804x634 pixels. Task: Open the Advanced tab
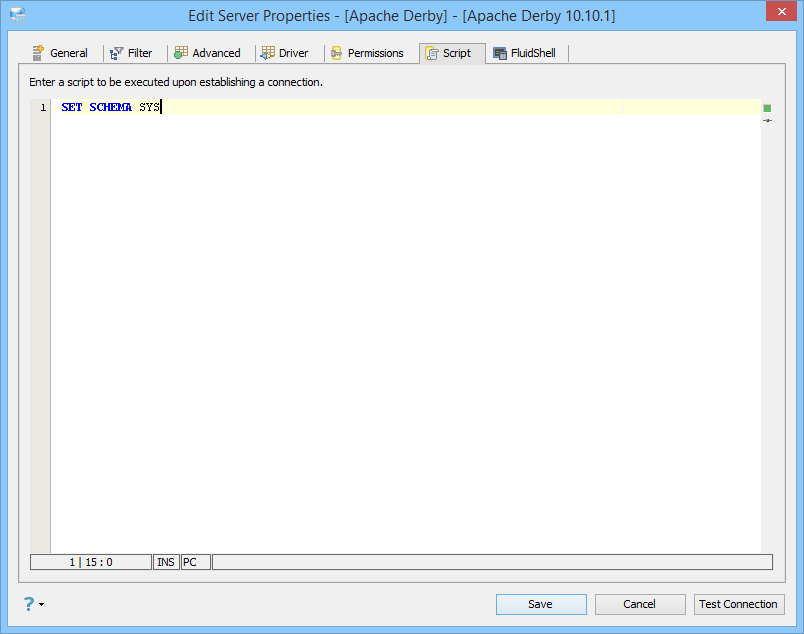[x=208, y=53]
